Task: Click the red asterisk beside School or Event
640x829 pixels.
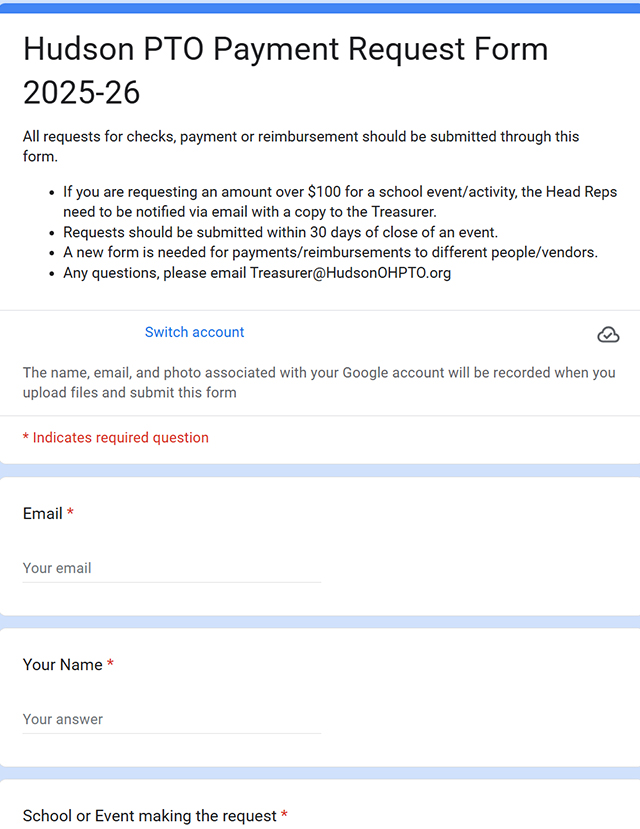Action: tap(284, 816)
